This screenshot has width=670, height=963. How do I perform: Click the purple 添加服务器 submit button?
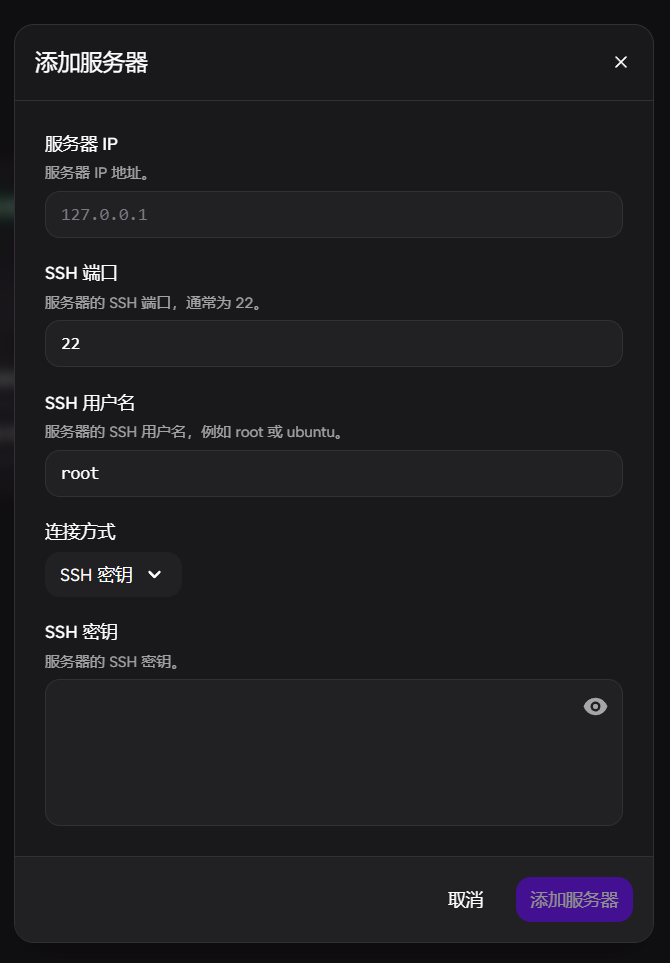pos(574,900)
